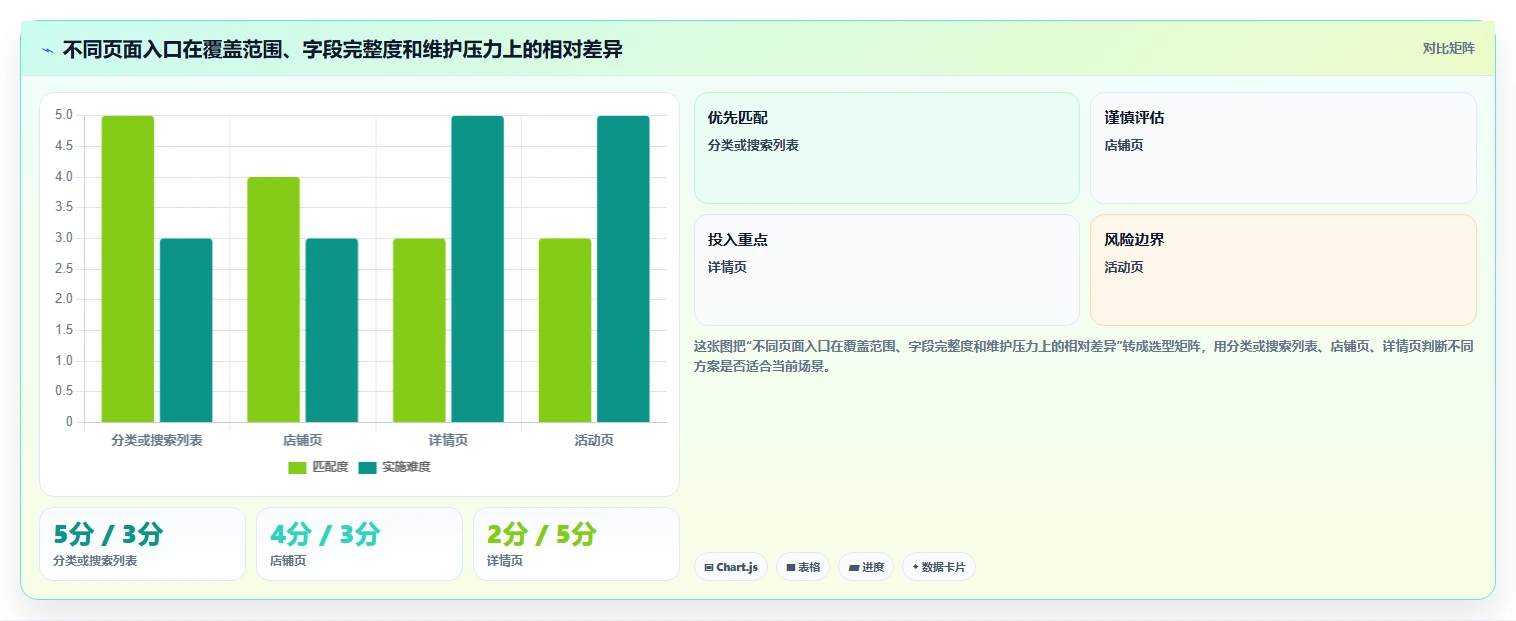The width and height of the screenshot is (1516, 621).
Task: Click the 分类或搜索列表 x-axis label
Action: [157, 440]
